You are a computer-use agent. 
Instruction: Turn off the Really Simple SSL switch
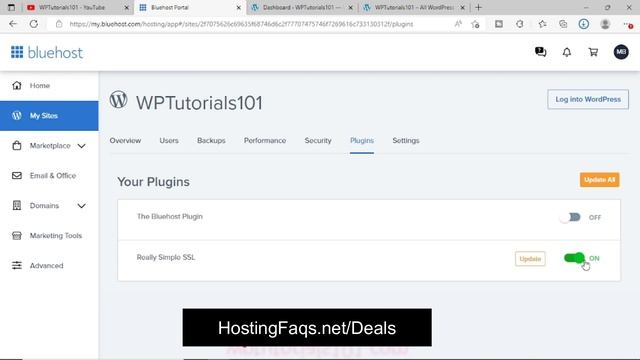point(574,258)
